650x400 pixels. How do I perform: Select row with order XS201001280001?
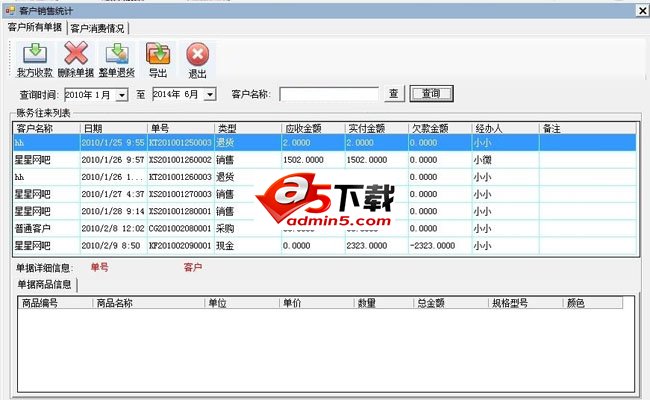pyautogui.click(x=325, y=211)
